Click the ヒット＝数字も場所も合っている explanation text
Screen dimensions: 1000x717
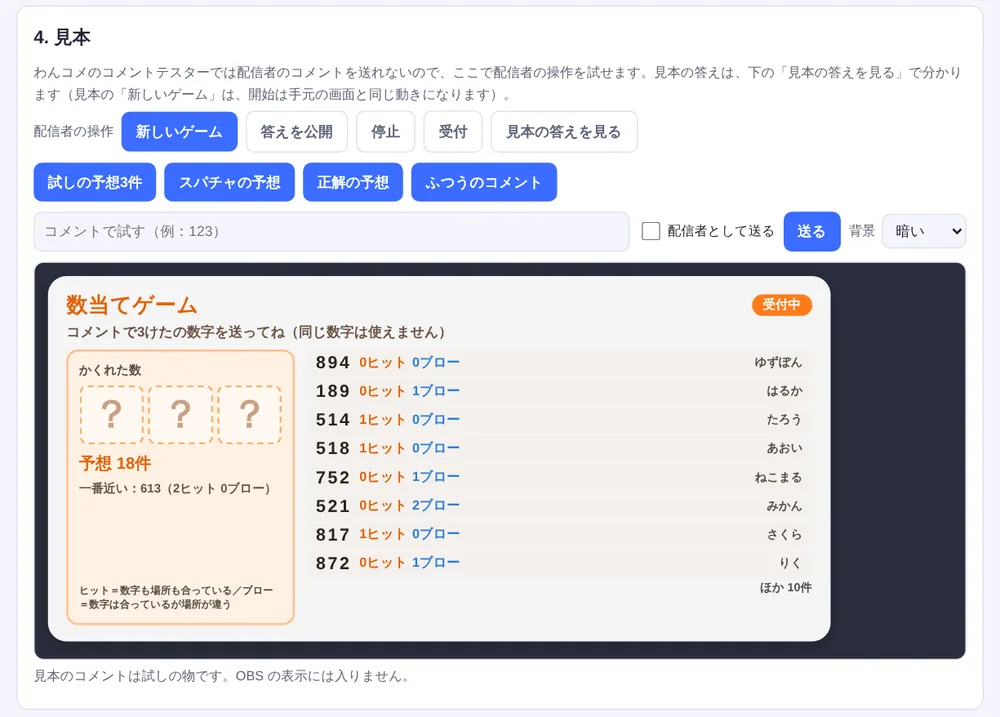[x=176, y=597]
